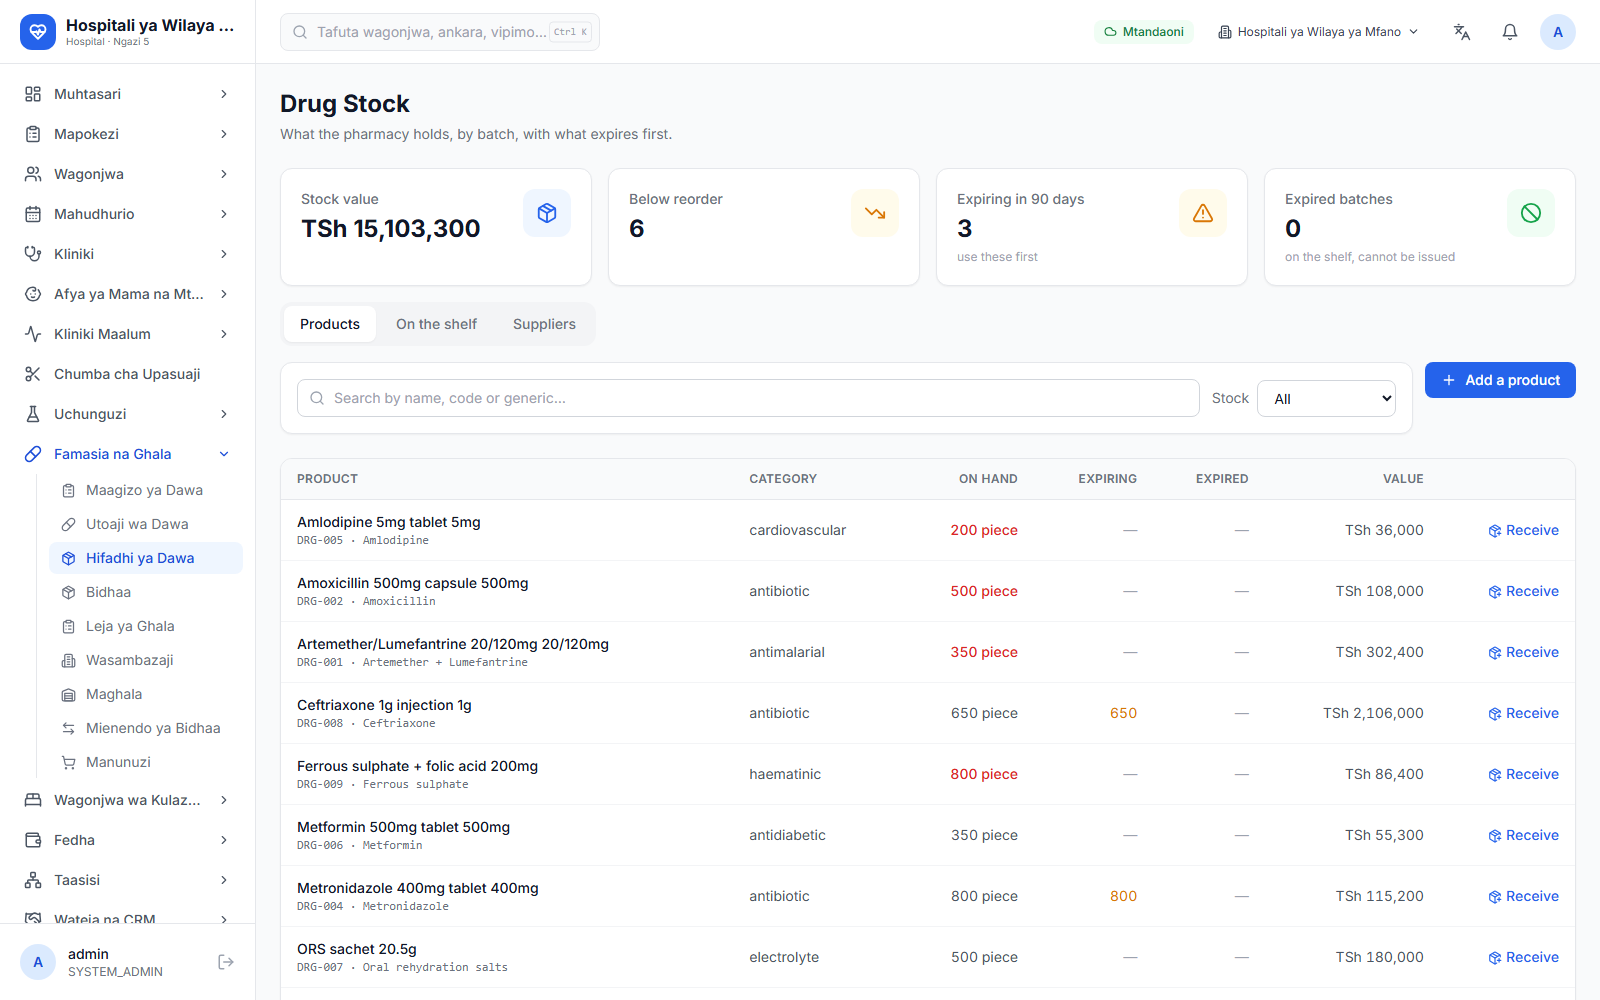Click the logout icon beside admin

coord(226,962)
